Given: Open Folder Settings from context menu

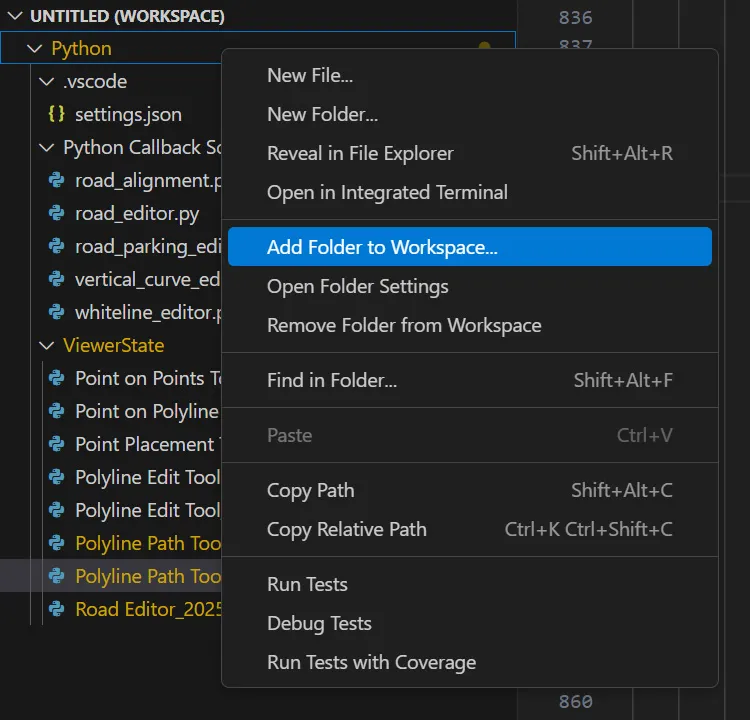Looking at the screenshot, I should tap(470, 286).
